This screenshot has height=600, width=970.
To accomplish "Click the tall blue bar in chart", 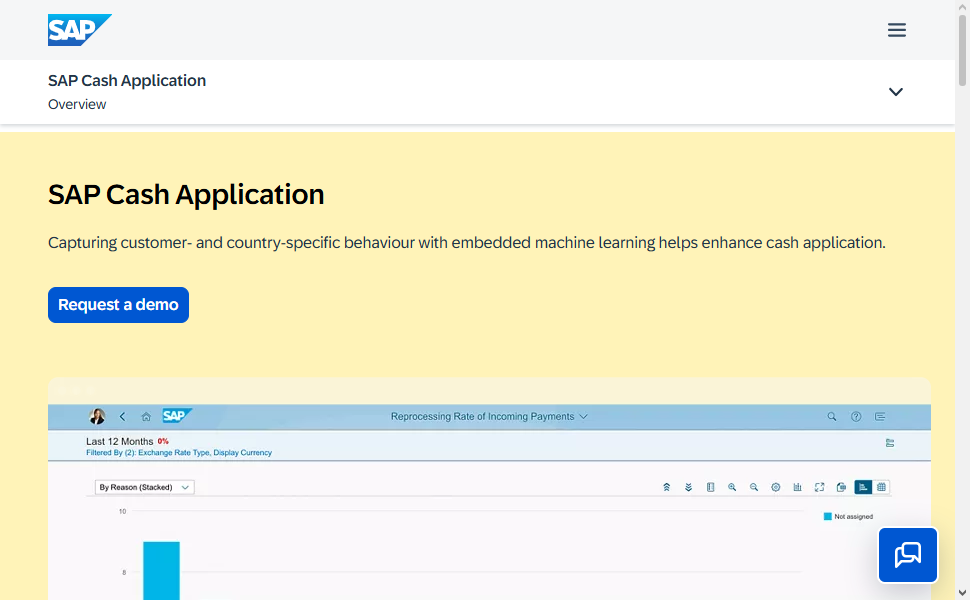I will (x=161, y=570).
